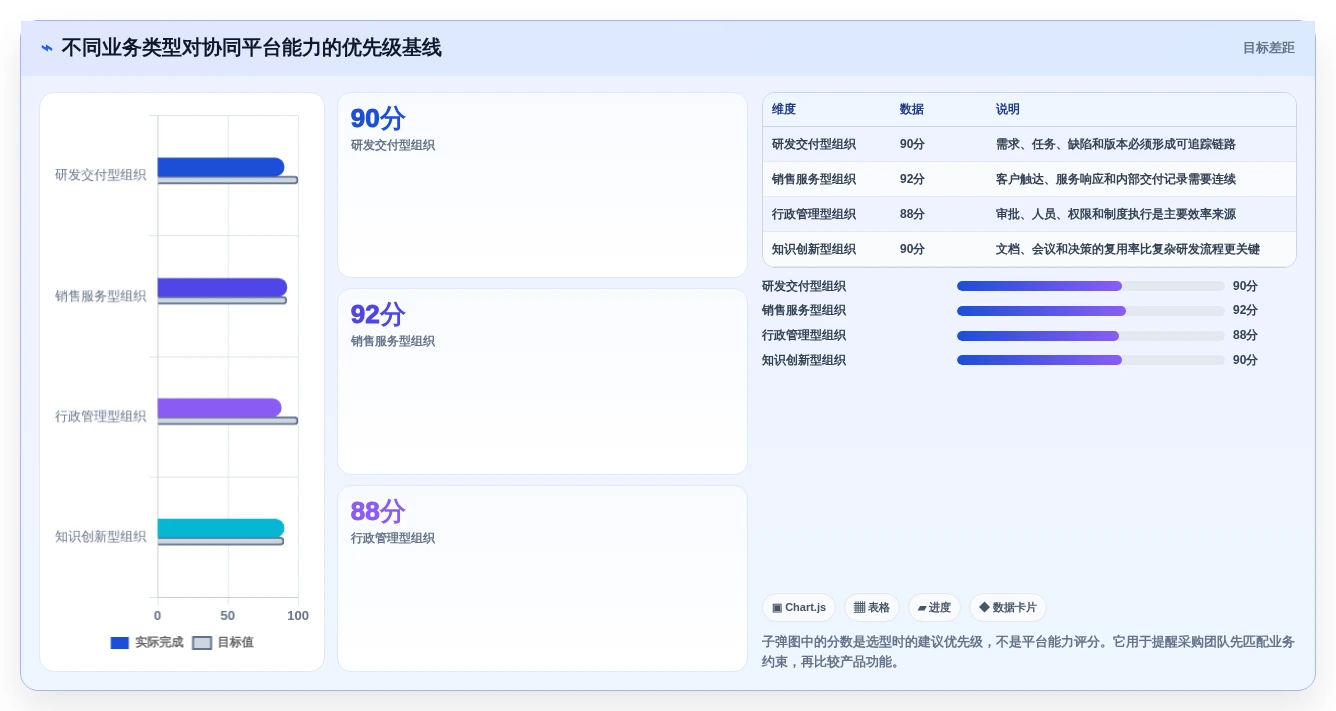Select the 数据卡片 tag chip
1336x711 pixels.
coord(1008,608)
